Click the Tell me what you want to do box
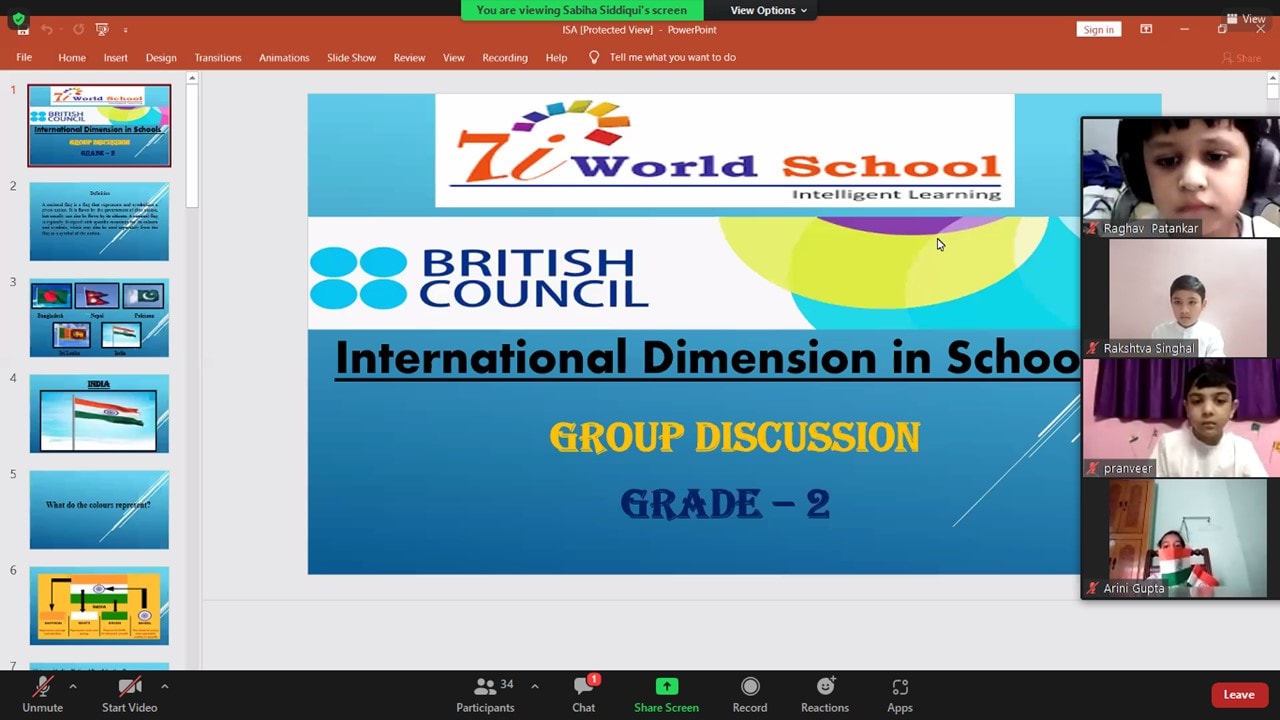 (673, 57)
